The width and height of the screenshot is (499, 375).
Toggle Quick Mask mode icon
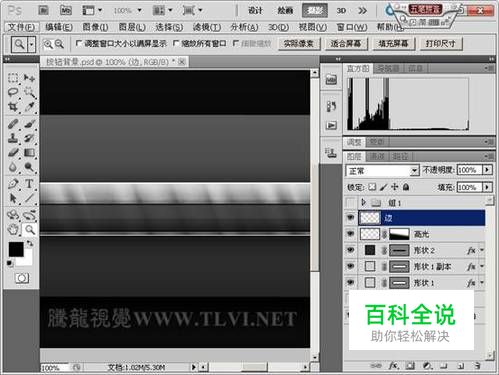pos(22,278)
